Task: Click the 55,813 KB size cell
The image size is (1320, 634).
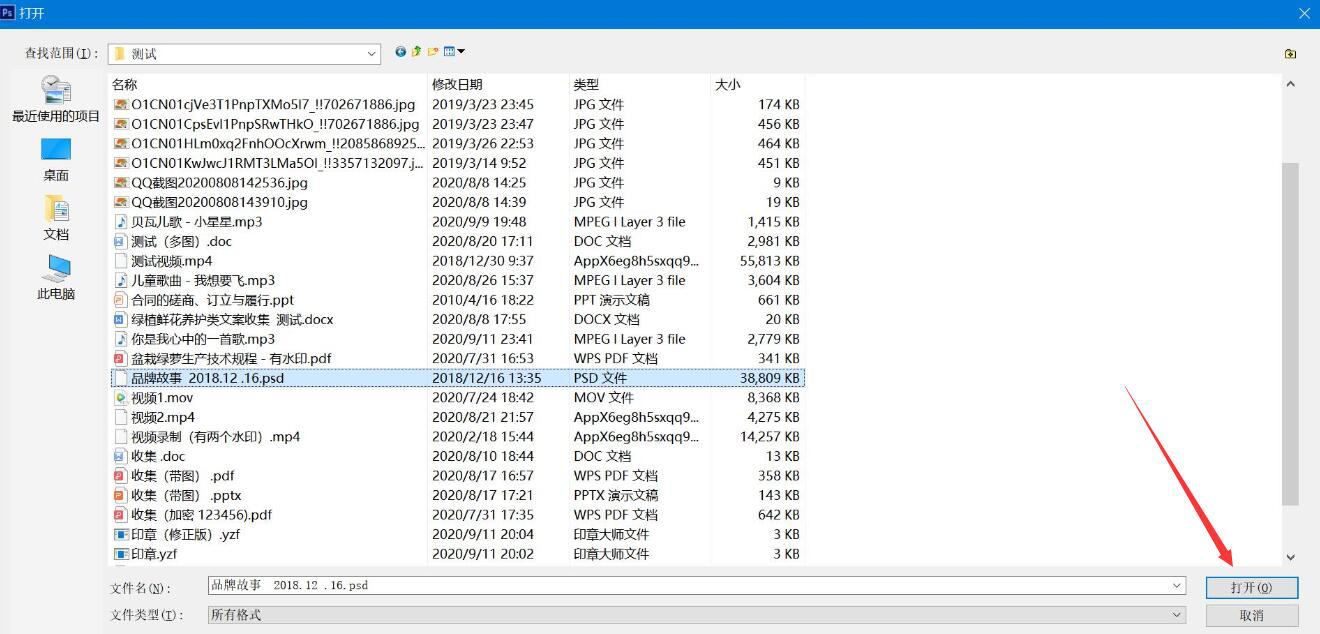Action: coord(770,261)
